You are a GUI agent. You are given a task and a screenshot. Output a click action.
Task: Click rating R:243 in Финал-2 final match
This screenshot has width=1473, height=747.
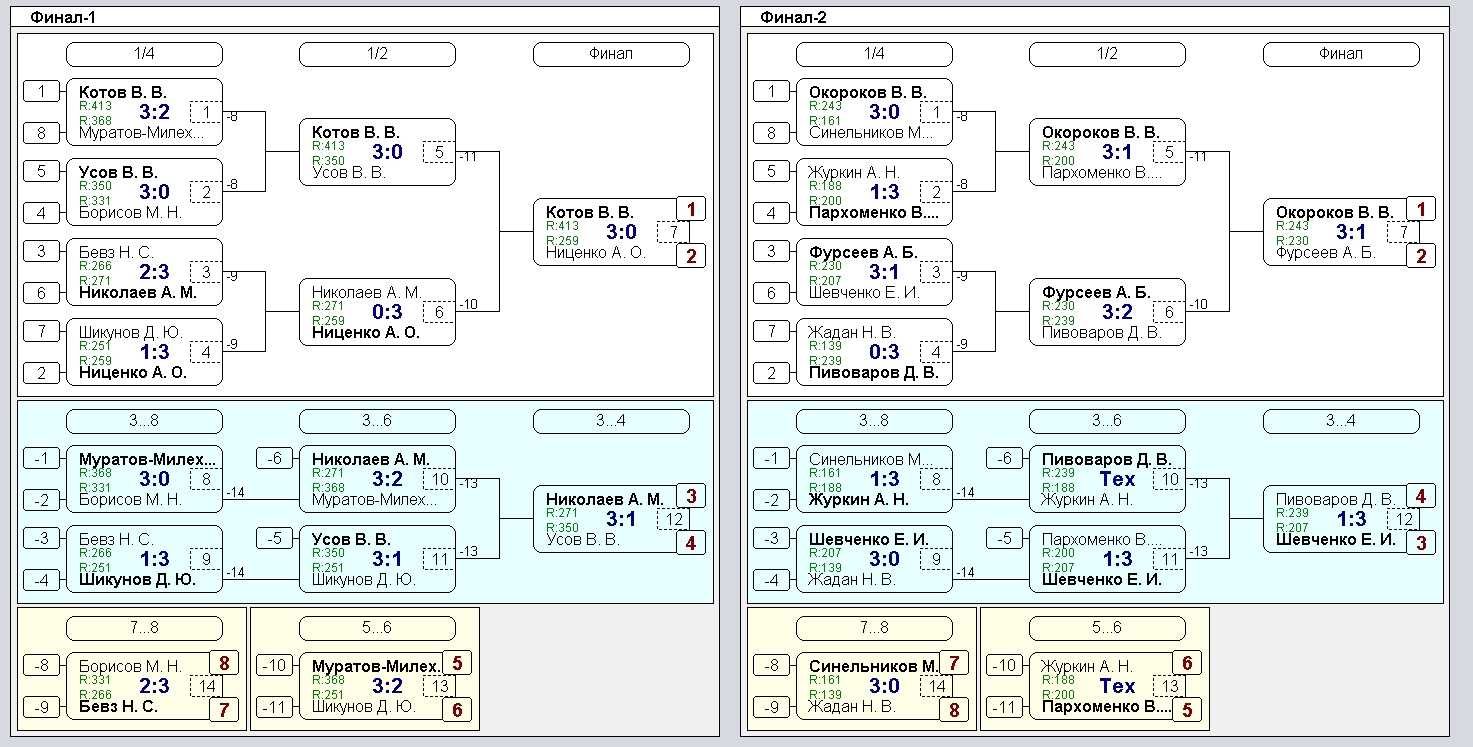click(1291, 226)
